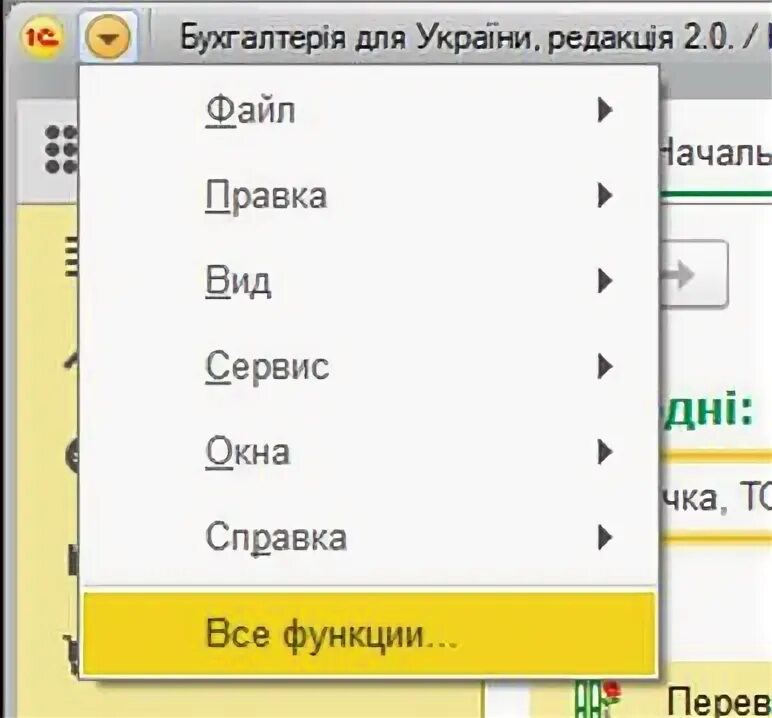The width and height of the screenshot is (772, 718).
Task: Expand the Правка submenu arrow
Action: [x=605, y=196]
